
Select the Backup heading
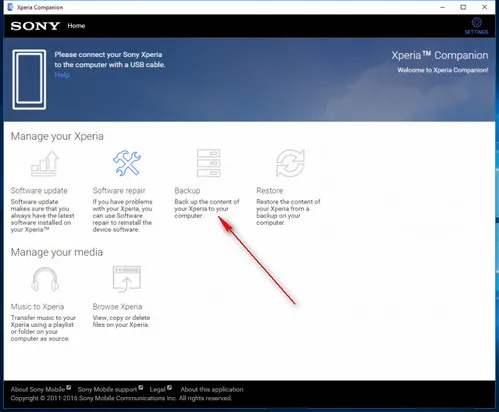(187, 191)
